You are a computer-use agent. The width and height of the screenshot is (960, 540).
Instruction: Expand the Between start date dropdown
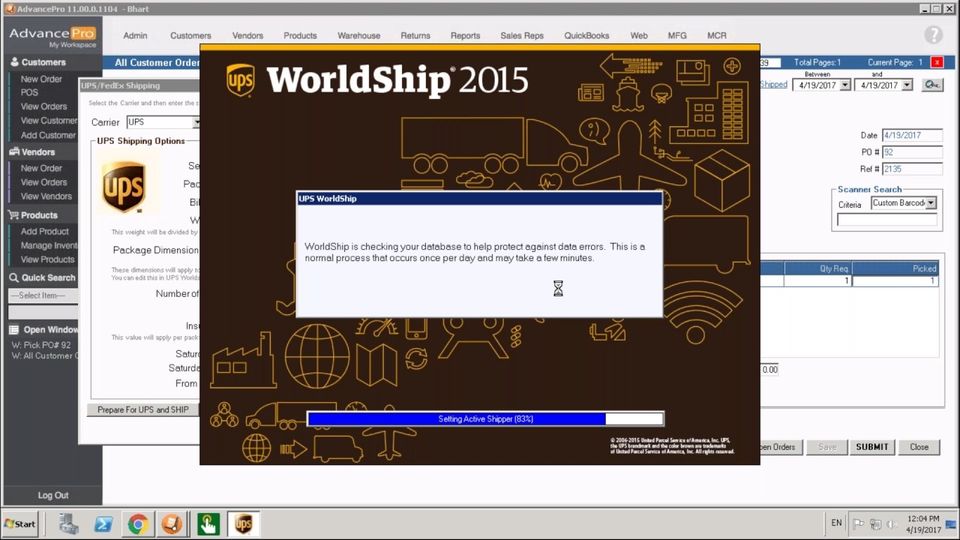(845, 85)
